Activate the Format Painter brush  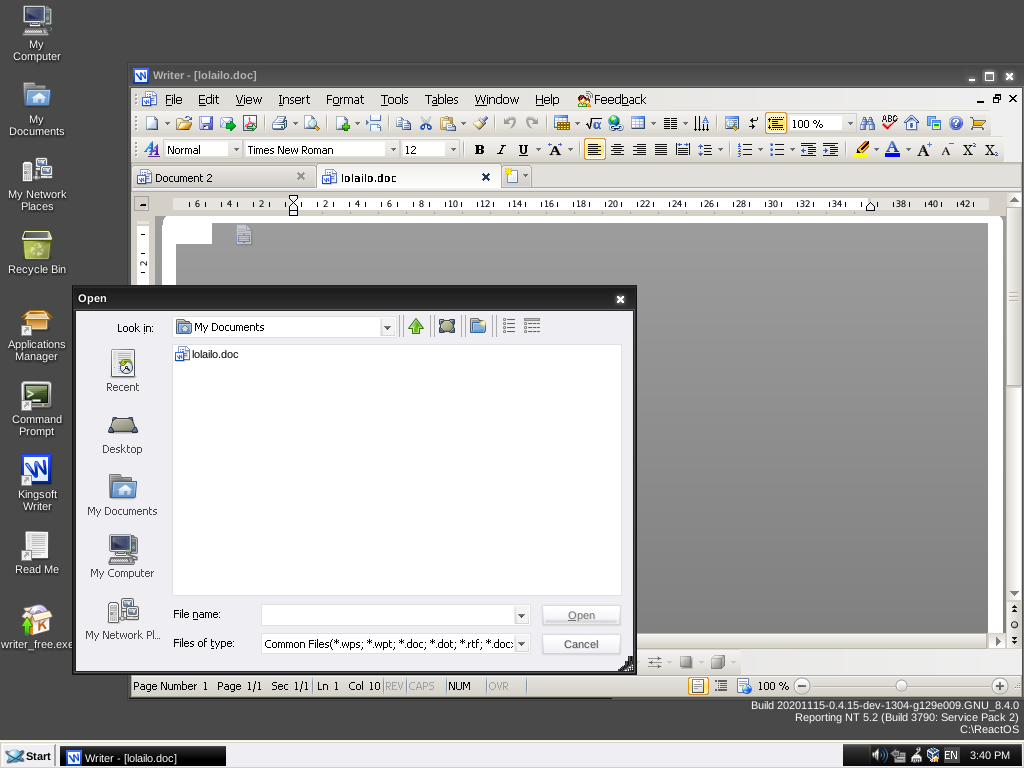481,123
